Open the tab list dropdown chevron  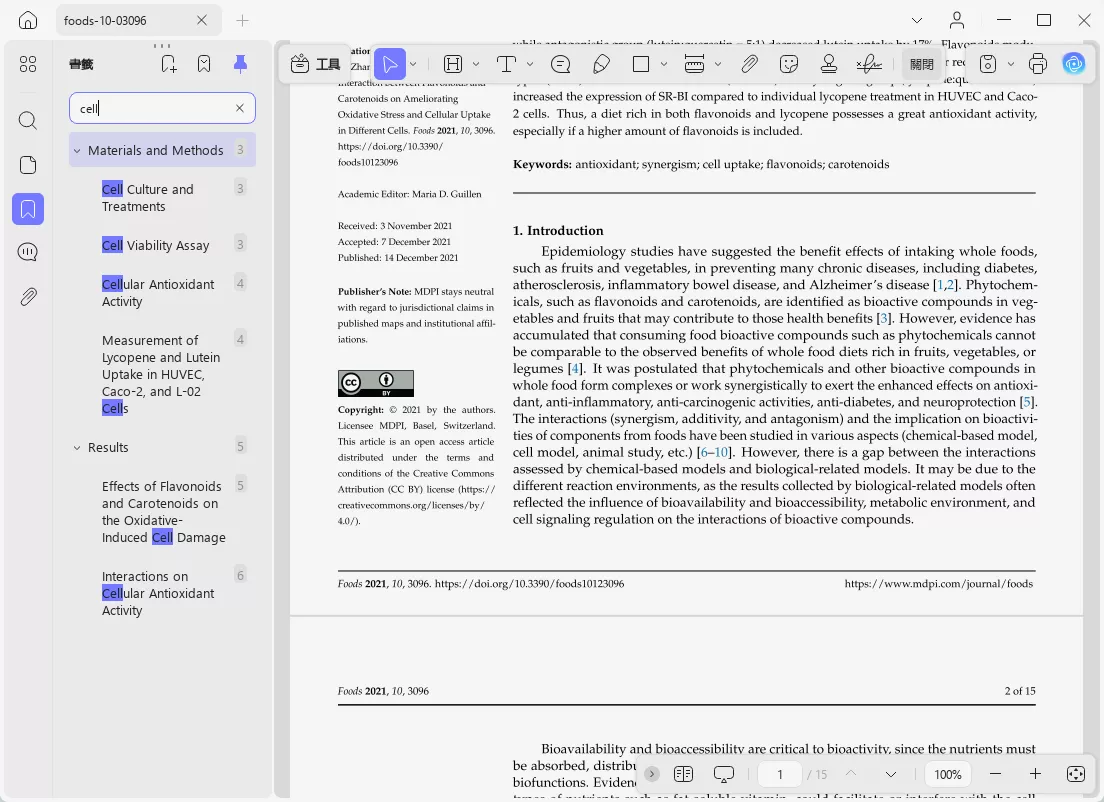click(x=917, y=20)
